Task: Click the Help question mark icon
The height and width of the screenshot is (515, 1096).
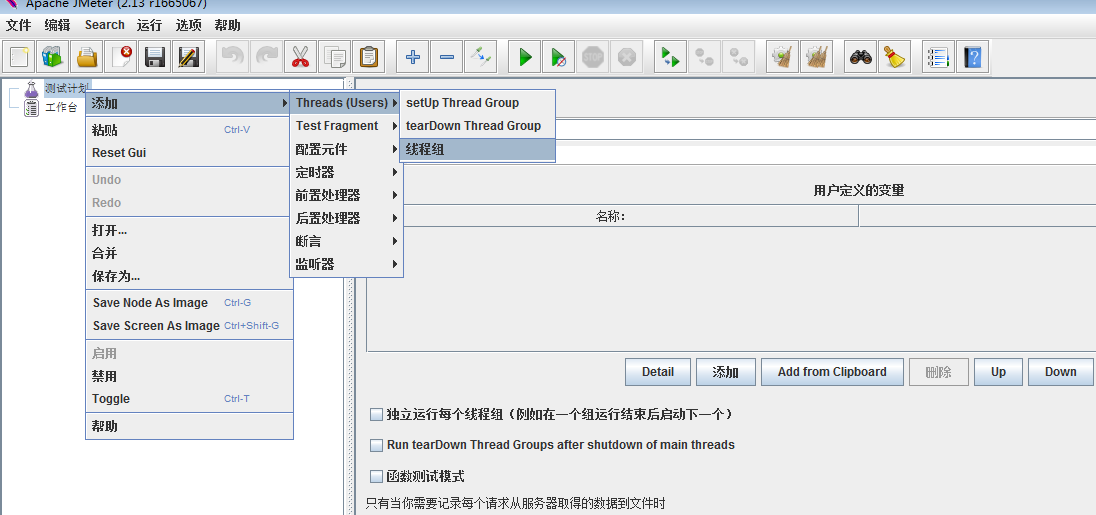Action: [972, 57]
